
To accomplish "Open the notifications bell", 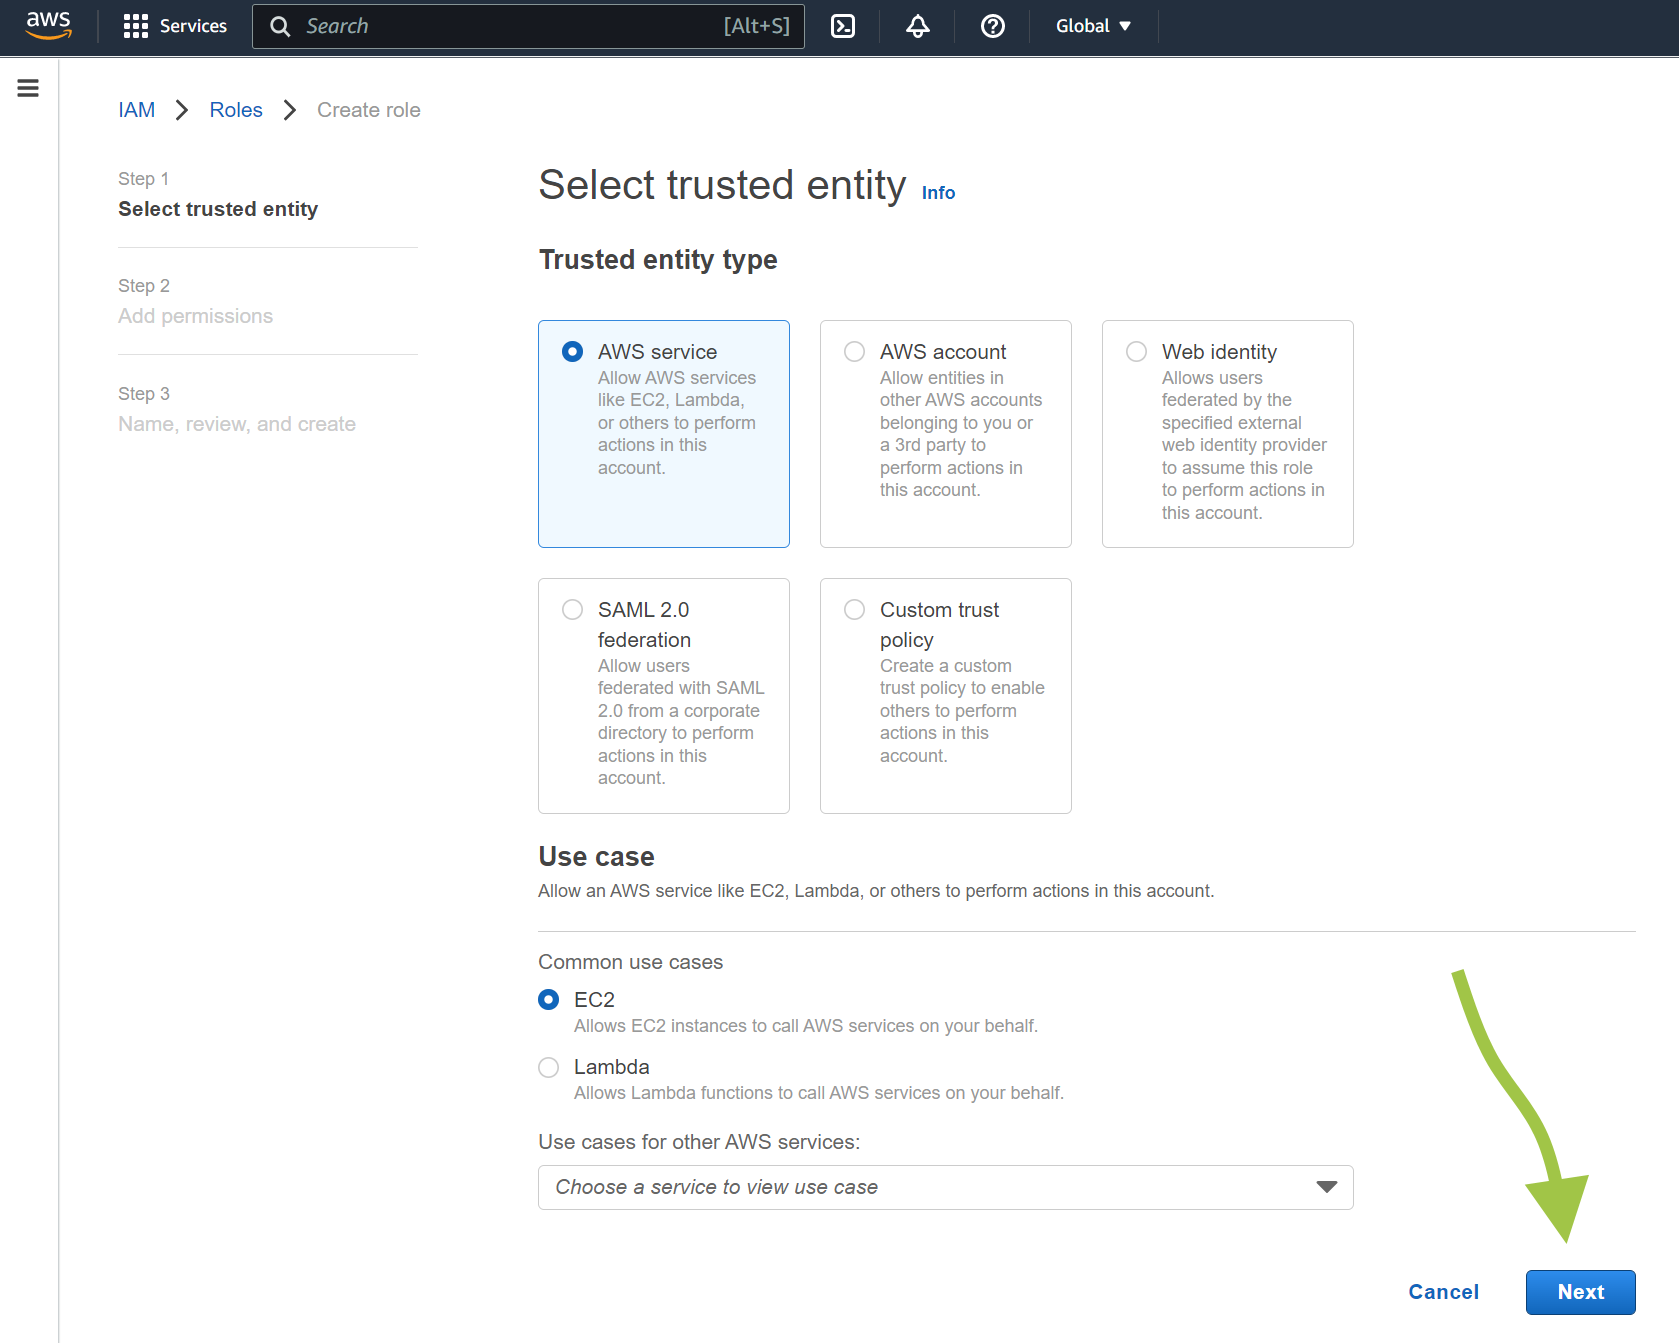I will 917,26.
